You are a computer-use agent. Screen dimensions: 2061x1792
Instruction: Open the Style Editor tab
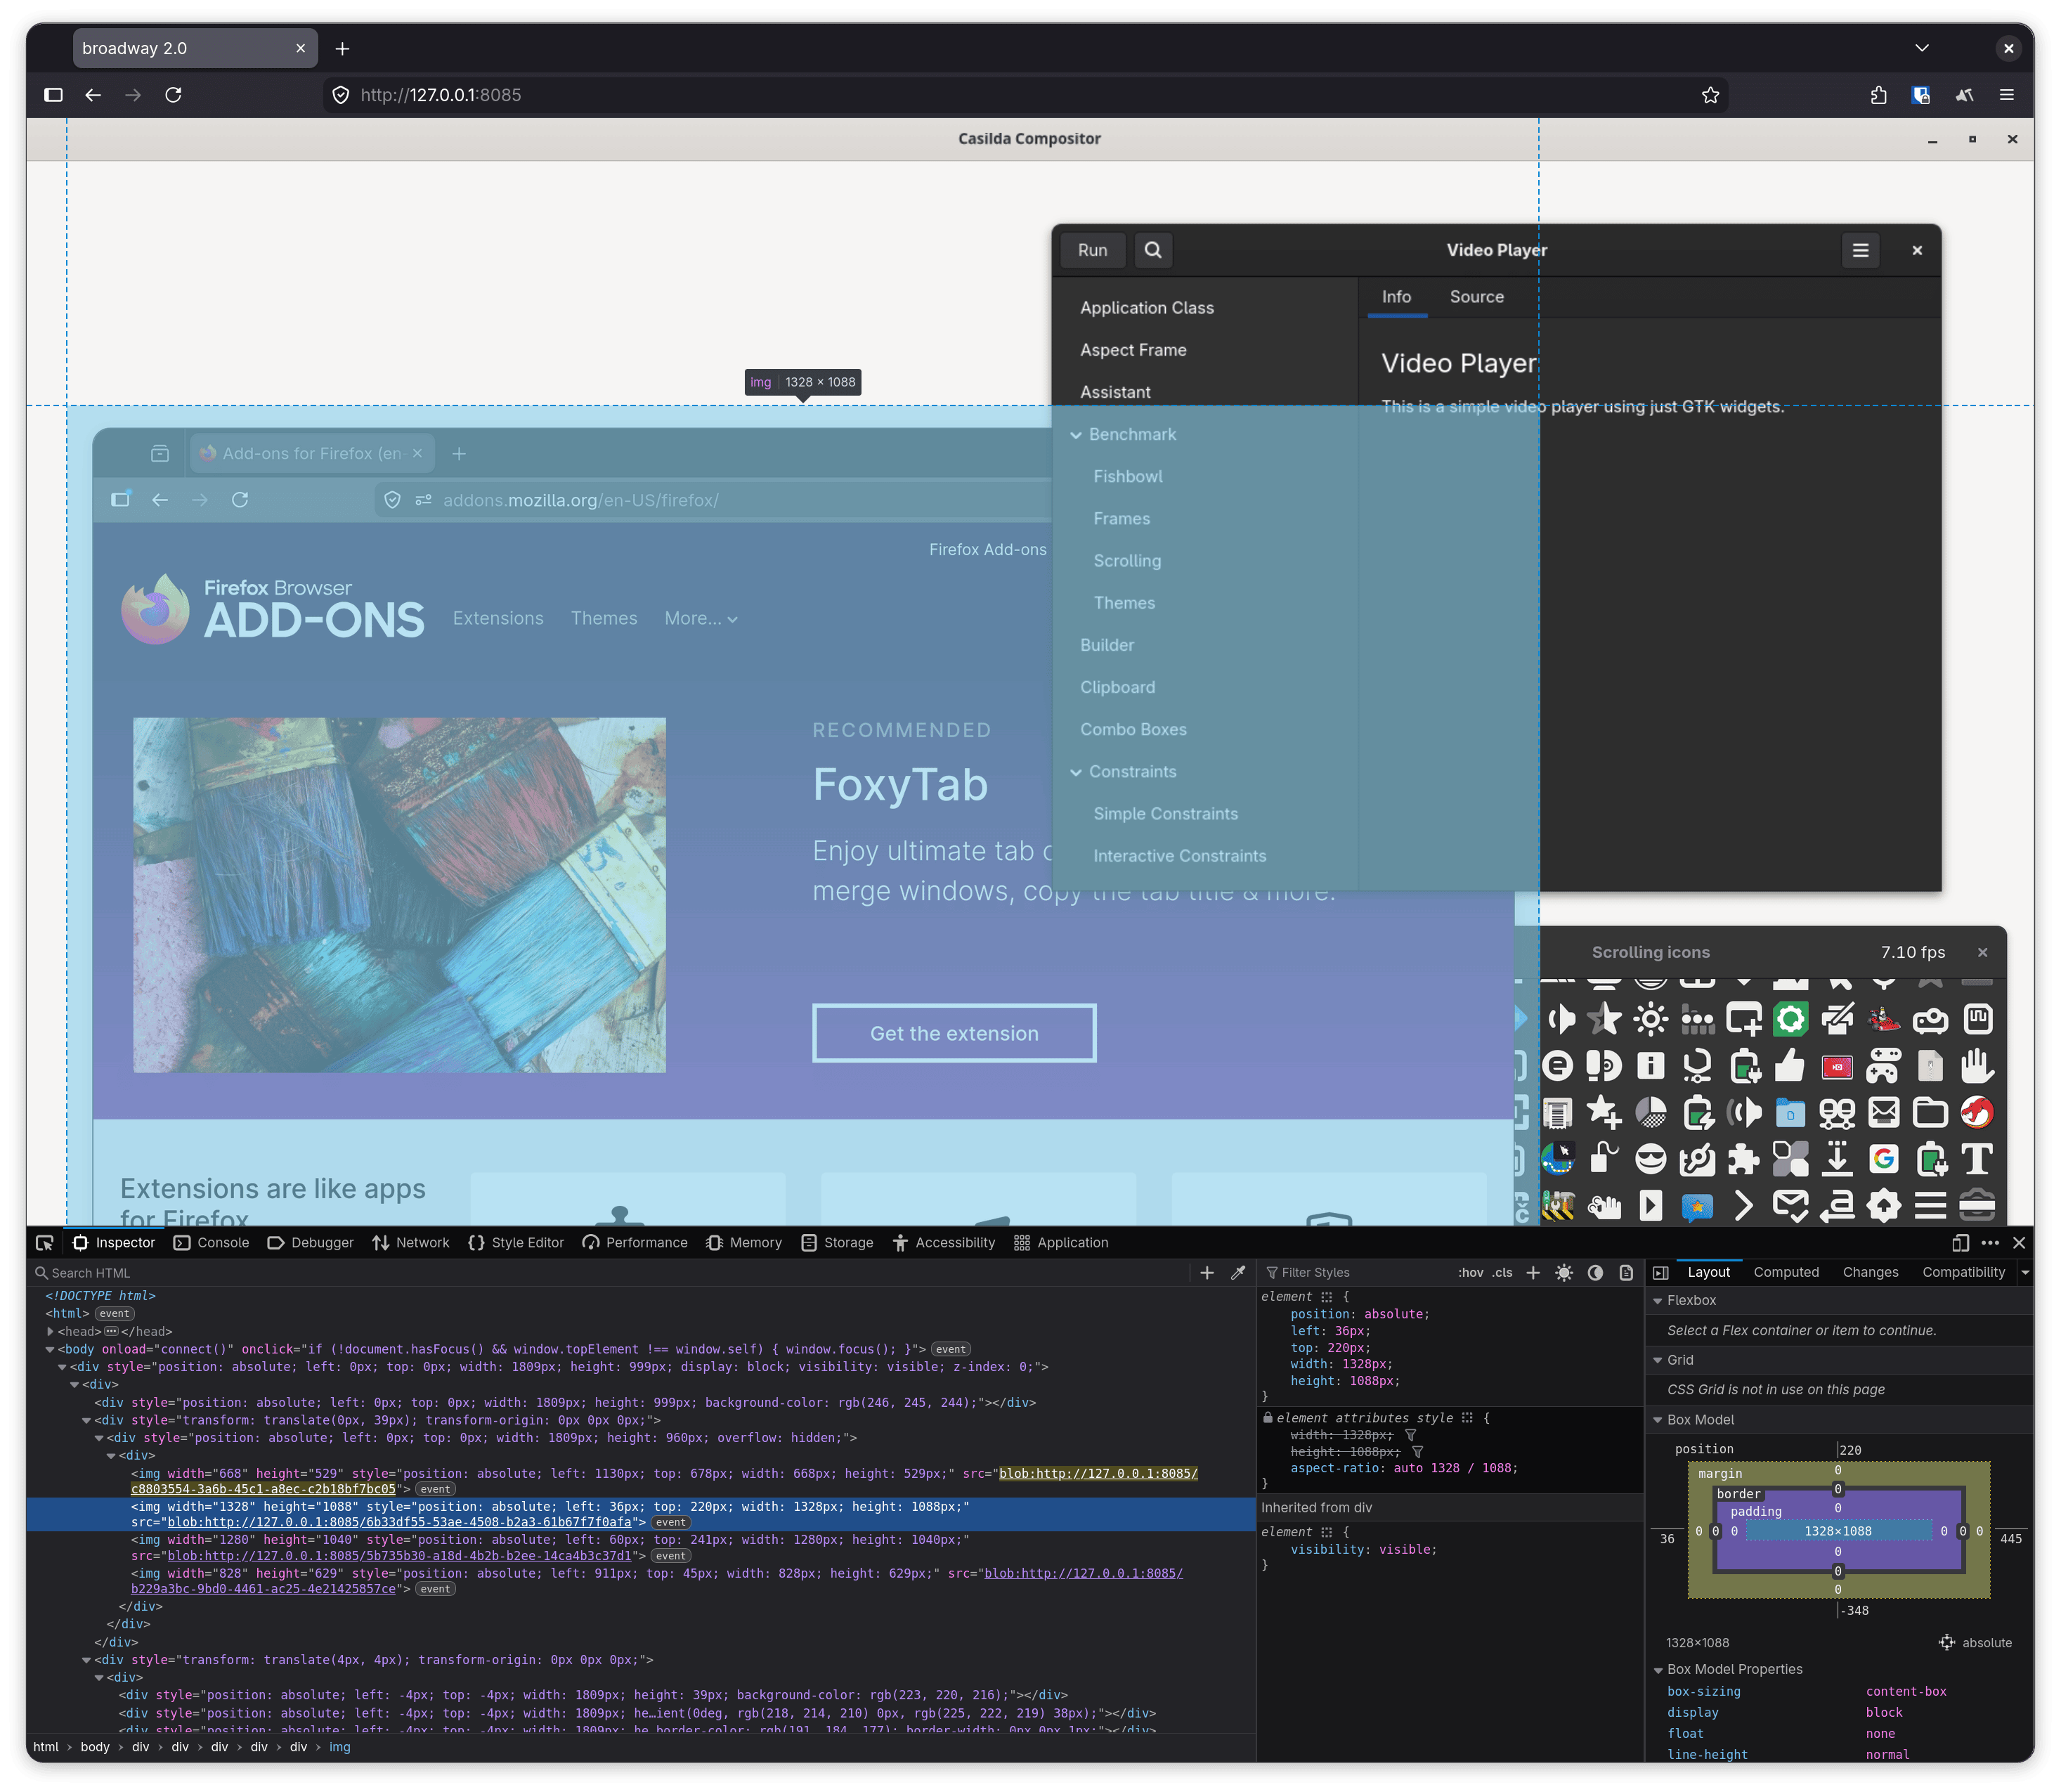pyautogui.click(x=516, y=1243)
